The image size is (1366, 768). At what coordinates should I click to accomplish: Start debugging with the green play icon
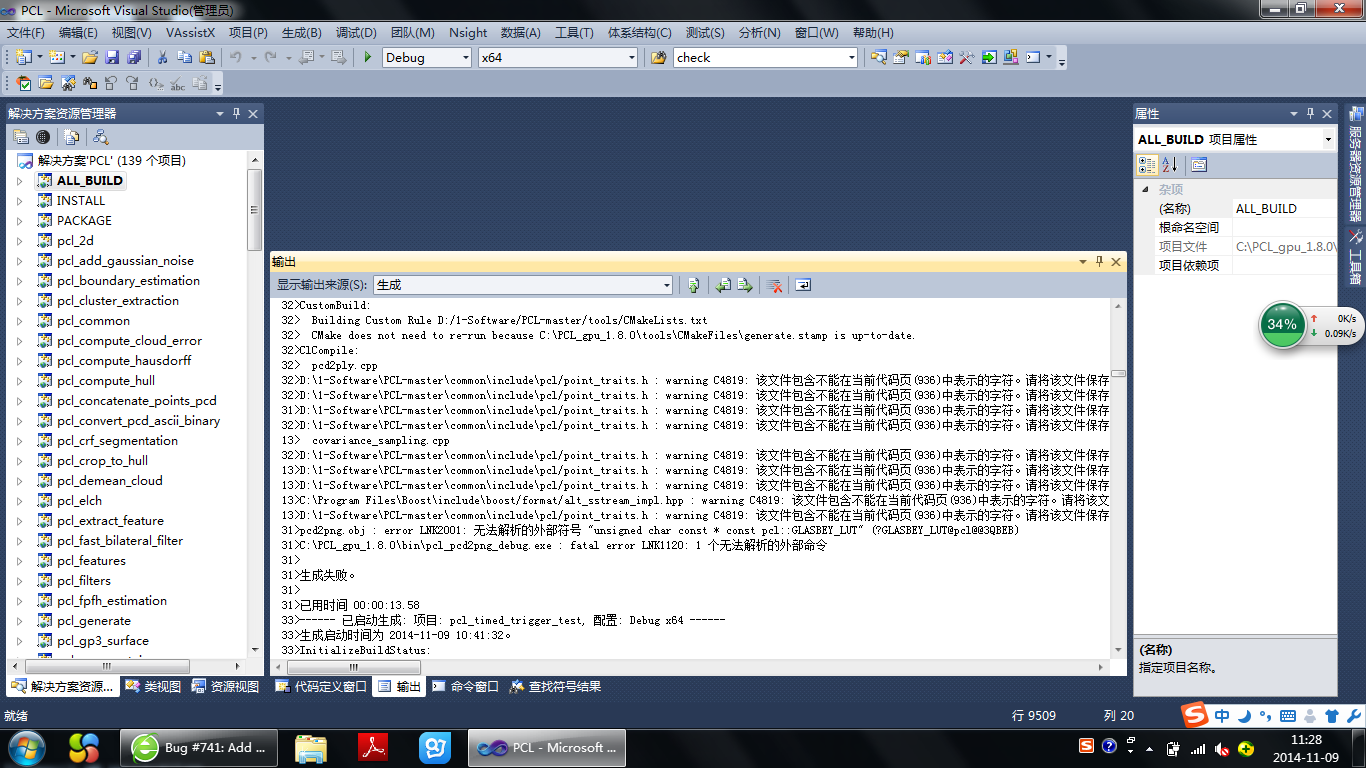pyautogui.click(x=367, y=57)
